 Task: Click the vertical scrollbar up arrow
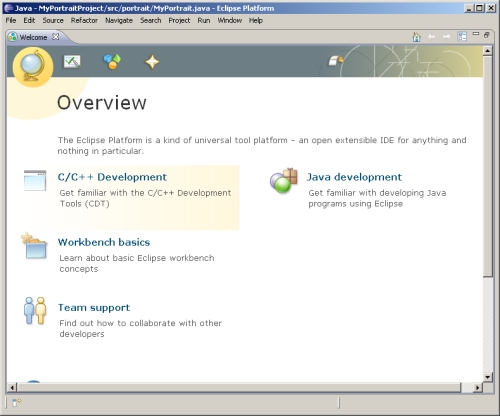coord(487,51)
